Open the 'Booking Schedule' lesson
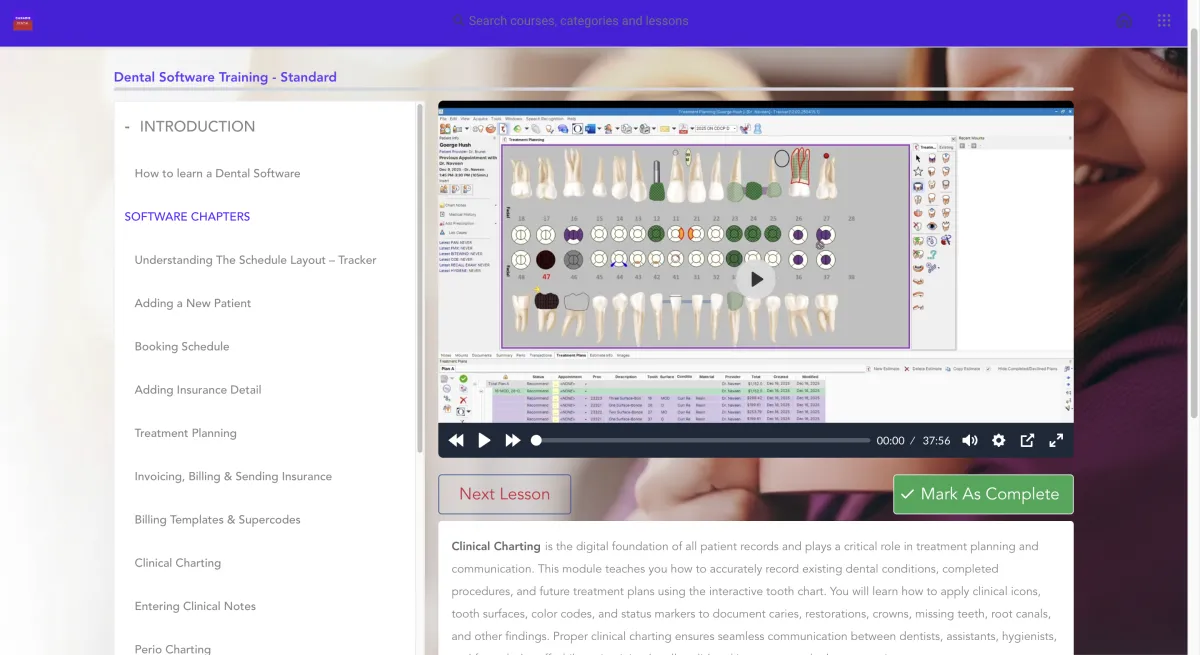Viewport: 1200px width, 655px height. pos(182,346)
